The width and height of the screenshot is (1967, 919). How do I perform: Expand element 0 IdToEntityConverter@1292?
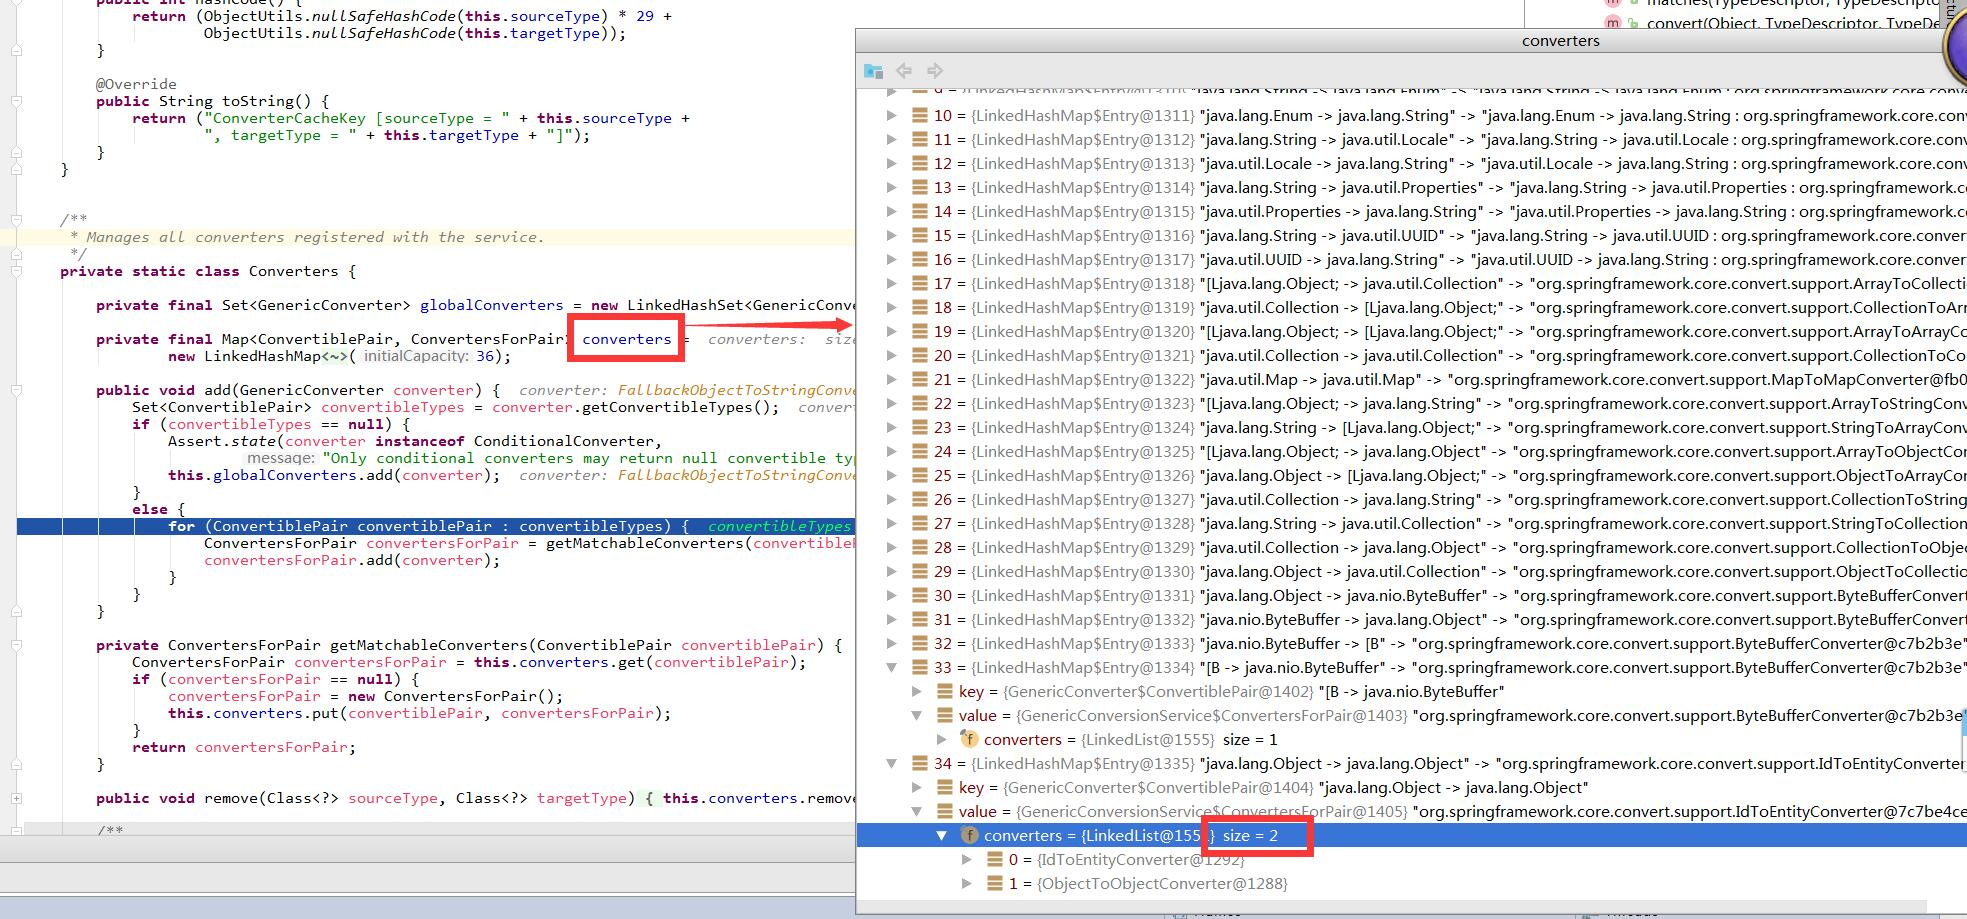pos(966,859)
